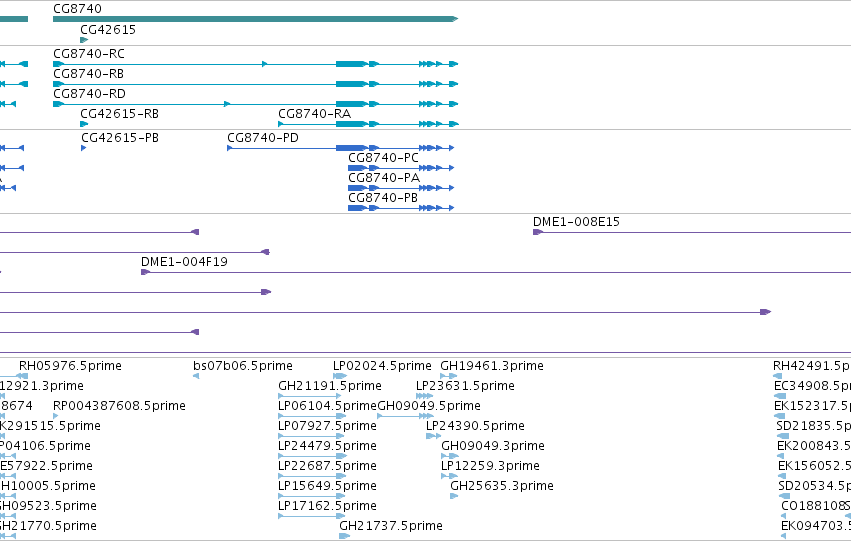Viewport: 851px width, 541px height.
Task: Select the LP02024.5prime EST glyph
Action: click(340, 376)
